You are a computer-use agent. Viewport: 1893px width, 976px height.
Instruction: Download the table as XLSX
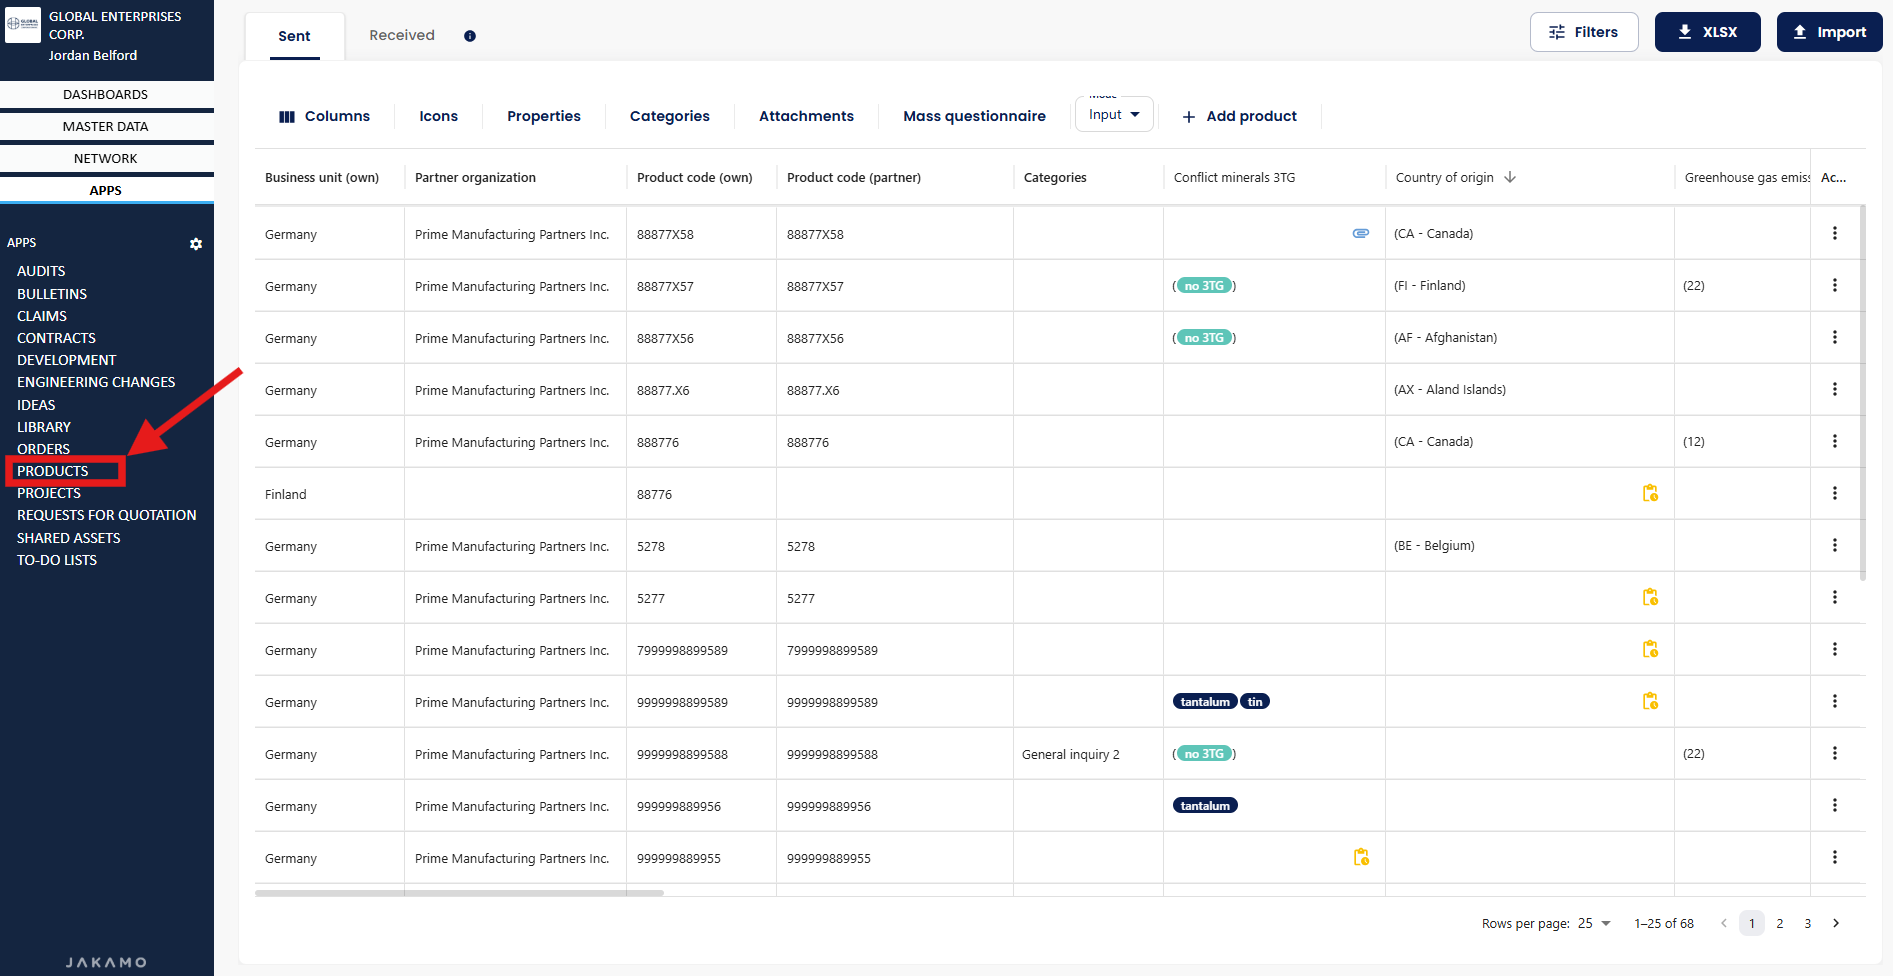(1707, 32)
